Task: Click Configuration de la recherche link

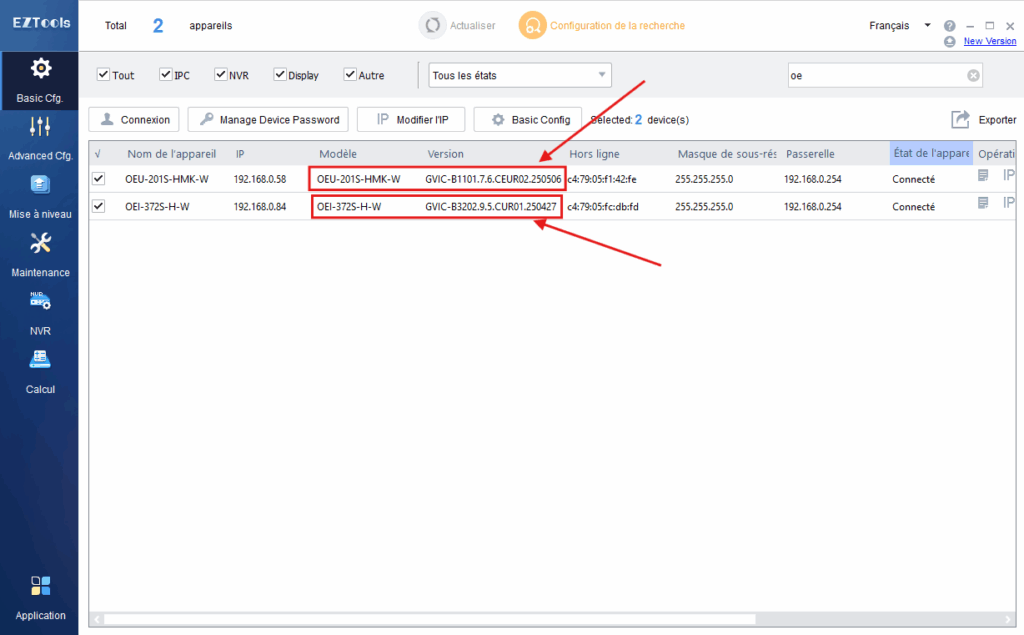Action: point(617,25)
